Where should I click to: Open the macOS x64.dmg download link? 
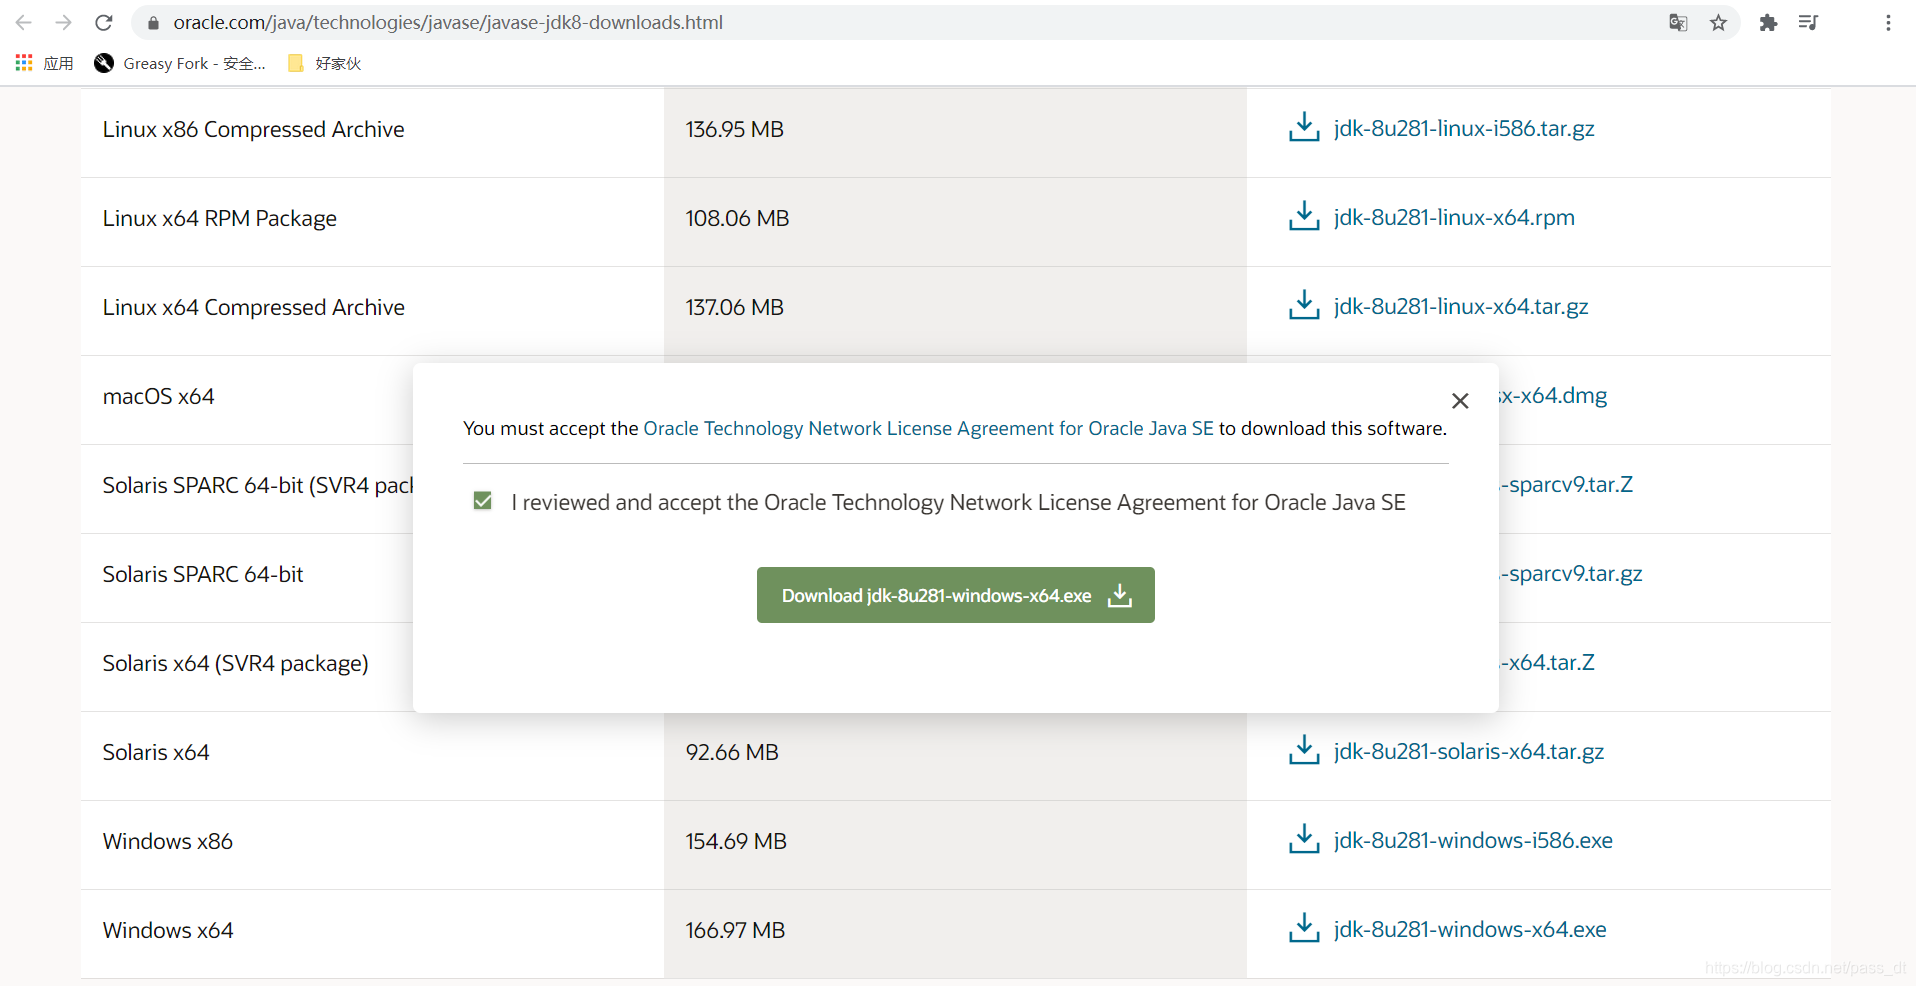click(x=1553, y=395)
